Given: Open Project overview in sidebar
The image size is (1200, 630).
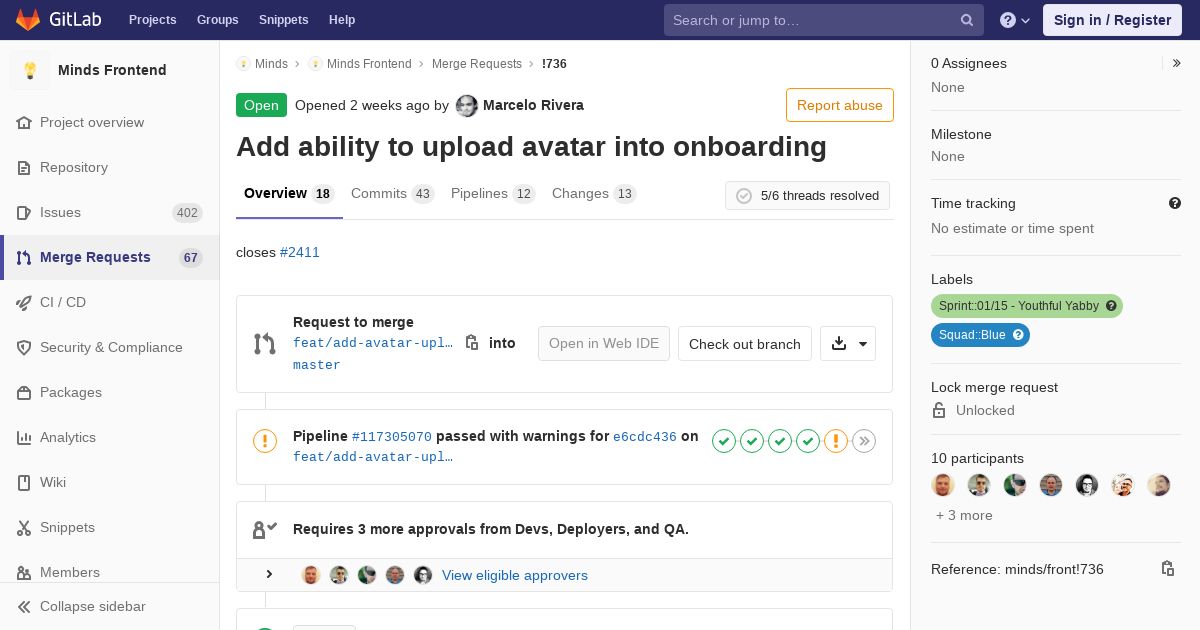Looking at the screenshot, I should [x=110, y=122].
